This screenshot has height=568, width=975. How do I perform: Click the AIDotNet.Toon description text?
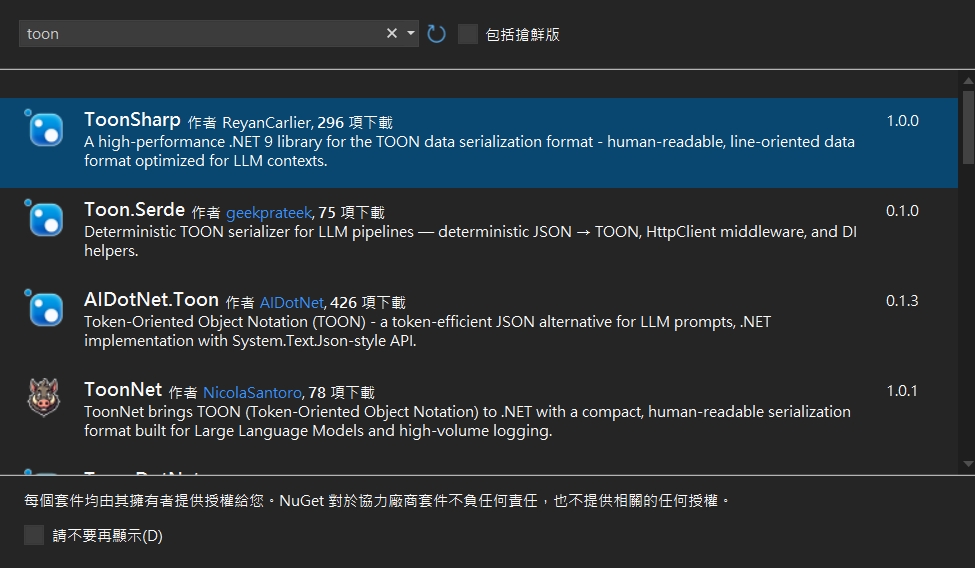[427, 331]
